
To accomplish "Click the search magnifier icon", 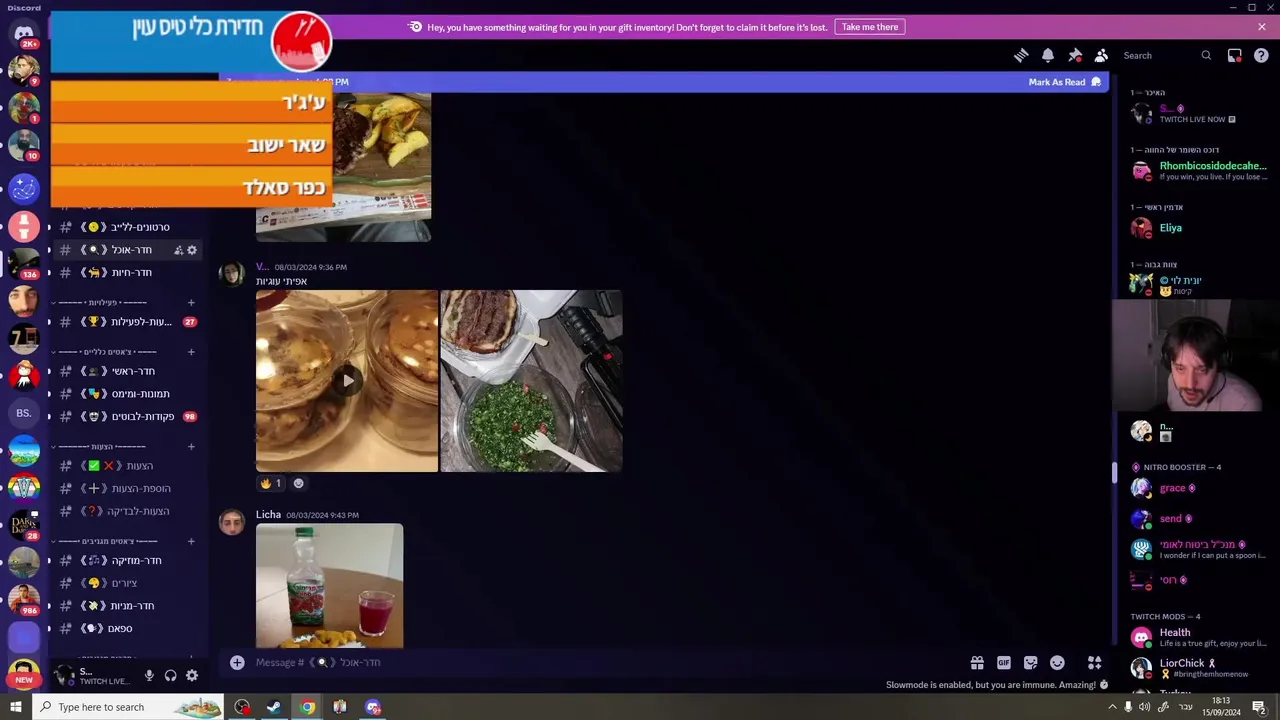I will coord(1206,56).
